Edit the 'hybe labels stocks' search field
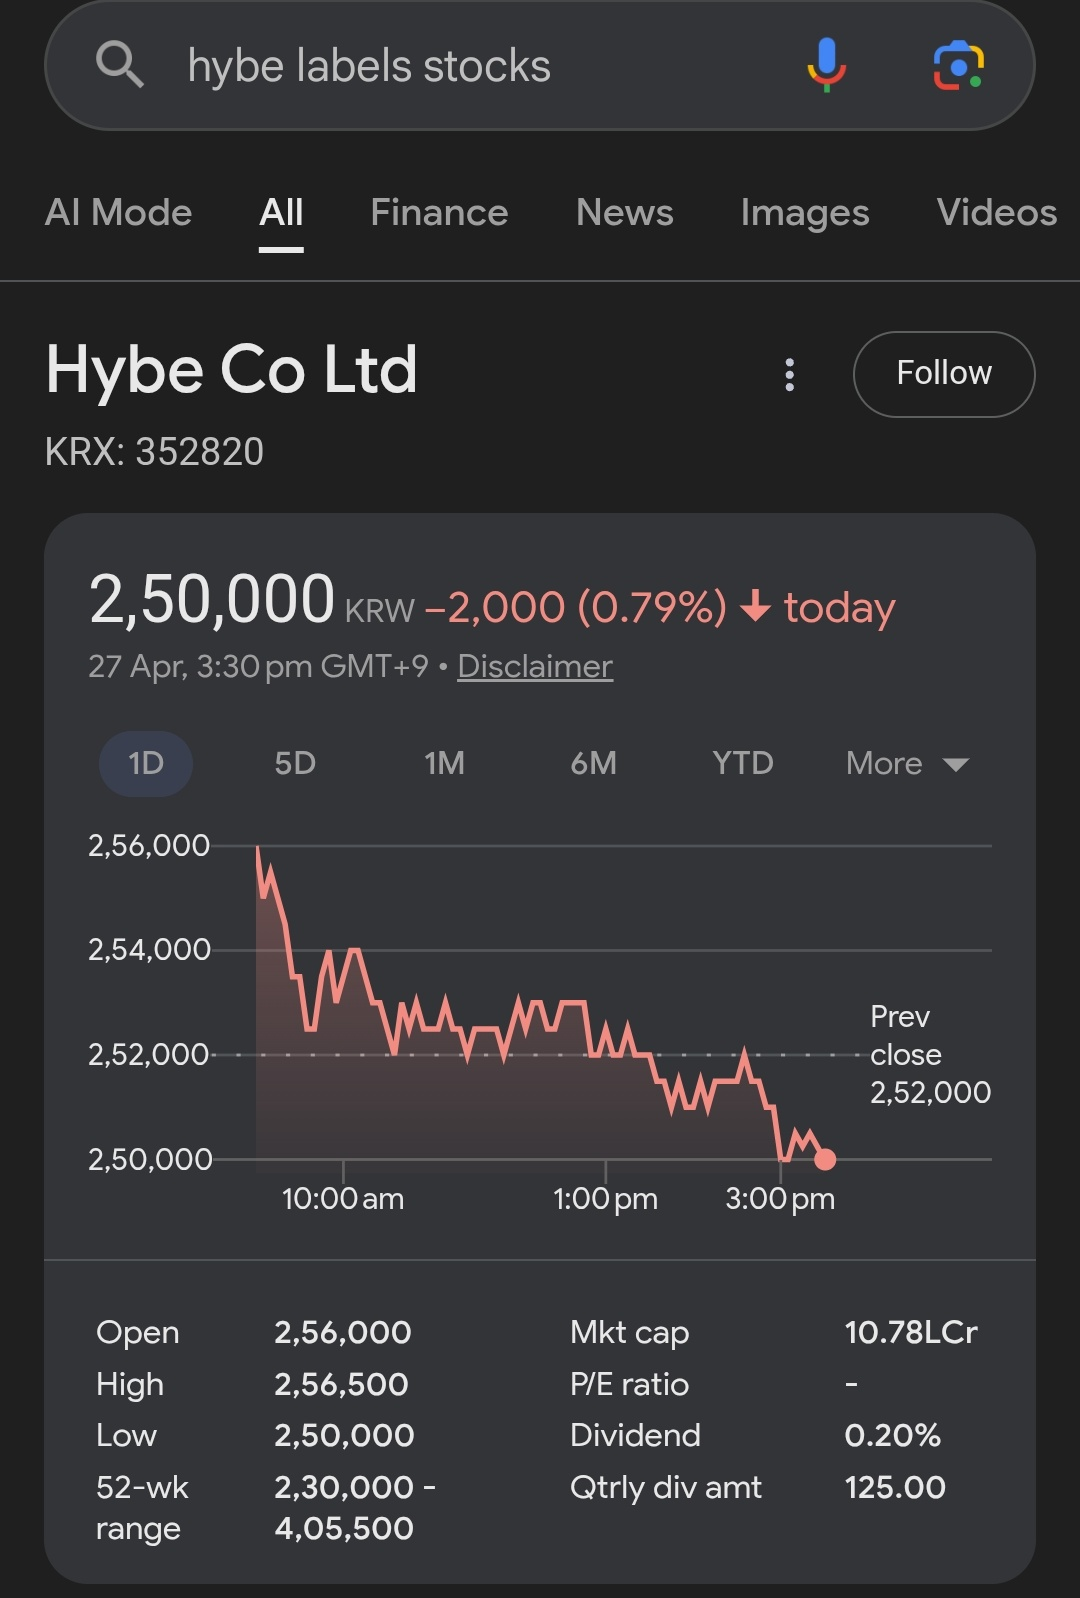 click(x=450, y=66)
